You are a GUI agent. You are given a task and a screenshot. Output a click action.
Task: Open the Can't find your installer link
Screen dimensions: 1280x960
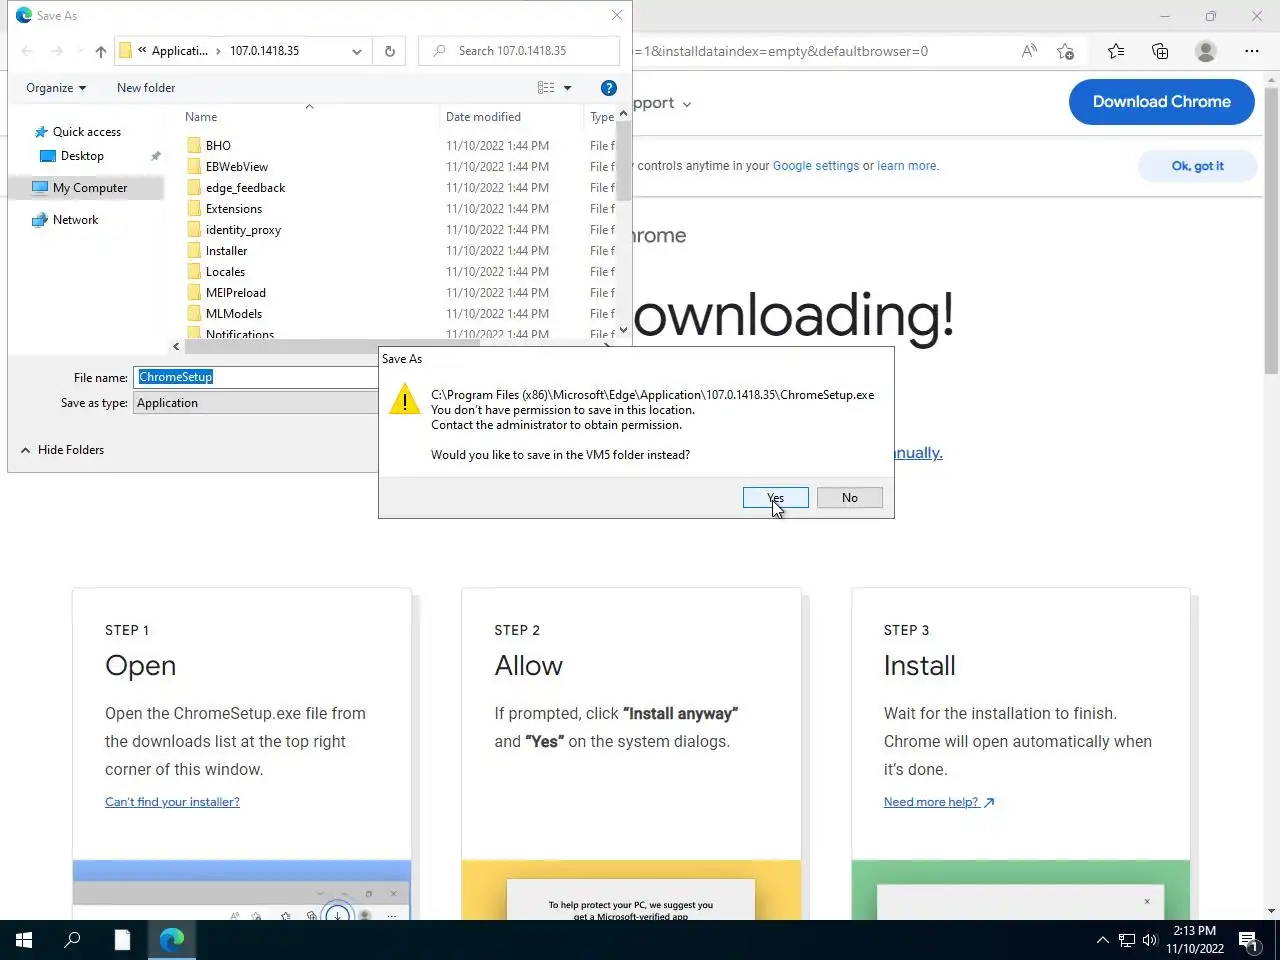[172, 802]
